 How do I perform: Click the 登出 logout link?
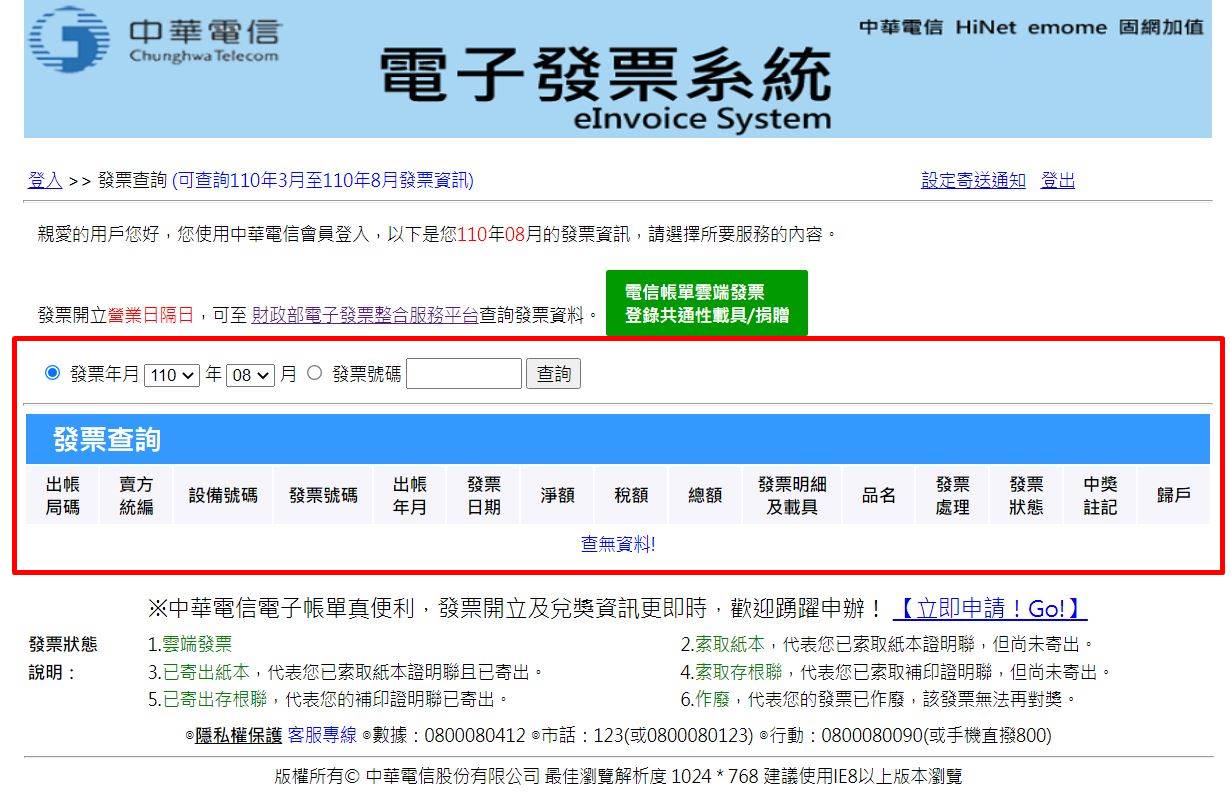pyautogui.click(x=1058, y=181)
